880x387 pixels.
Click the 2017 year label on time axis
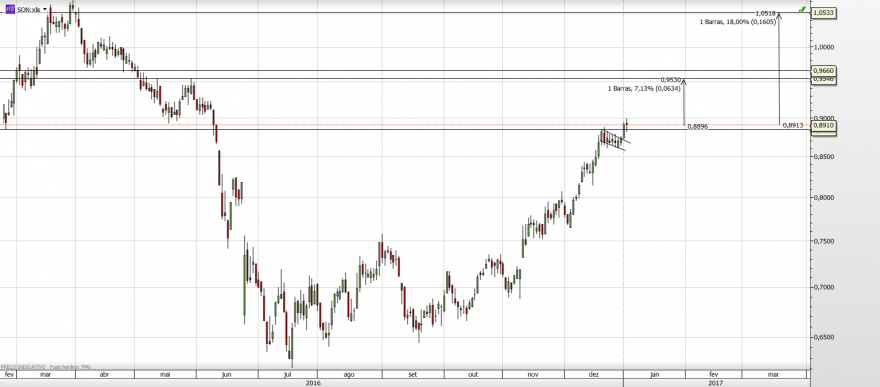click(x=715, y=383)
